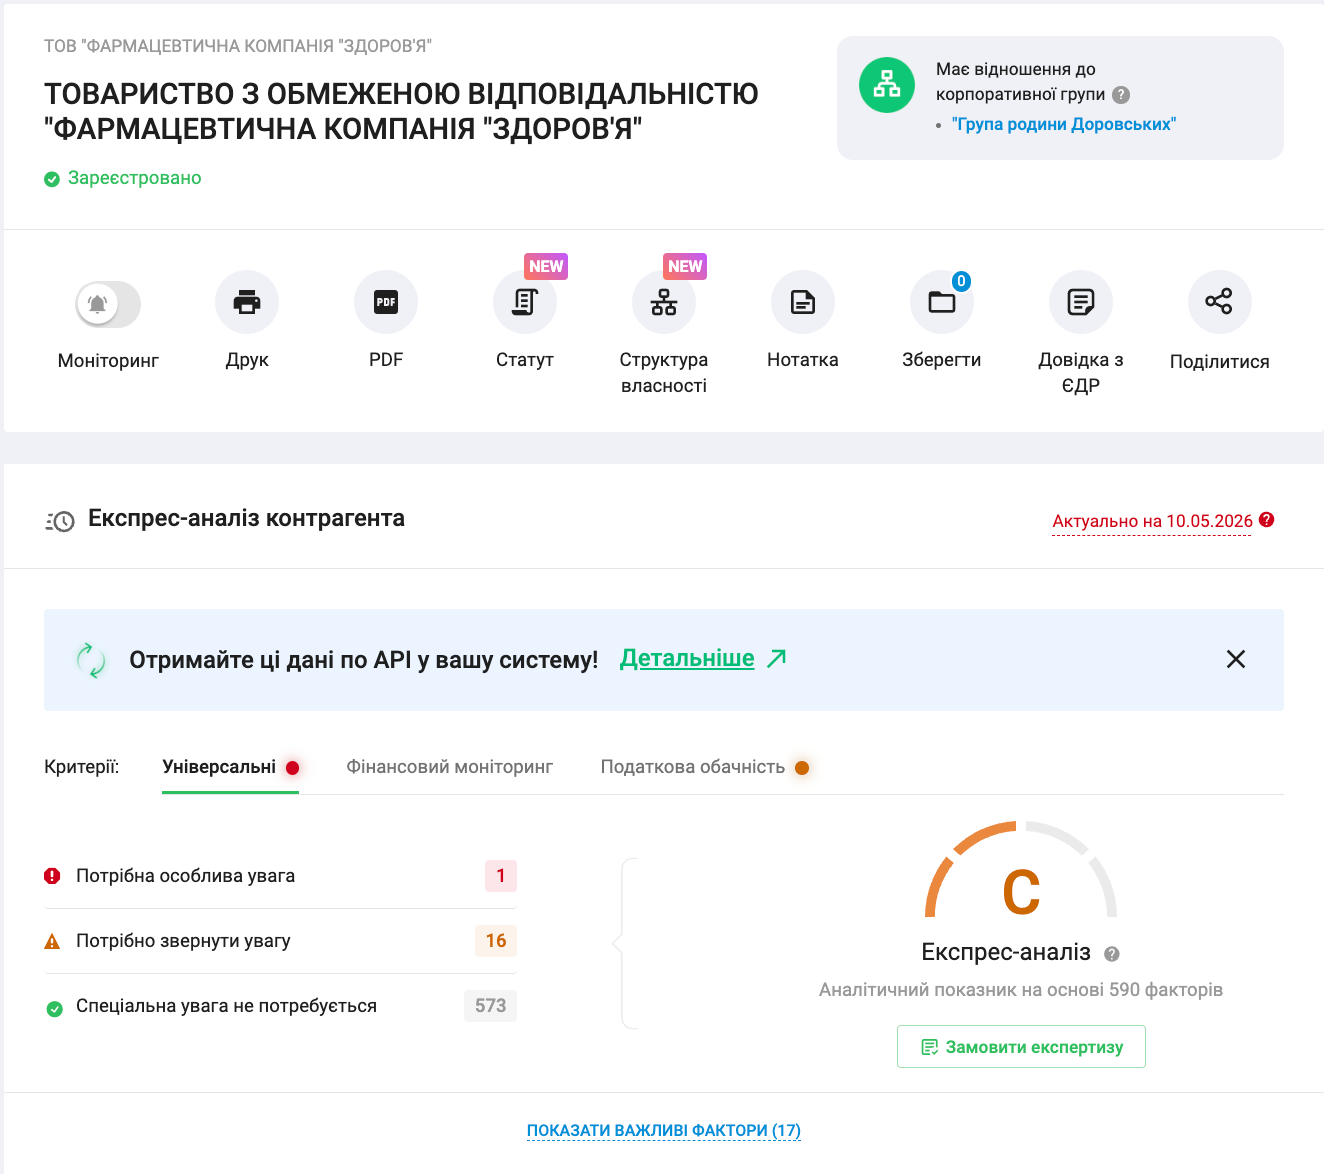Click the Нотатка note icon

point(803,302)
